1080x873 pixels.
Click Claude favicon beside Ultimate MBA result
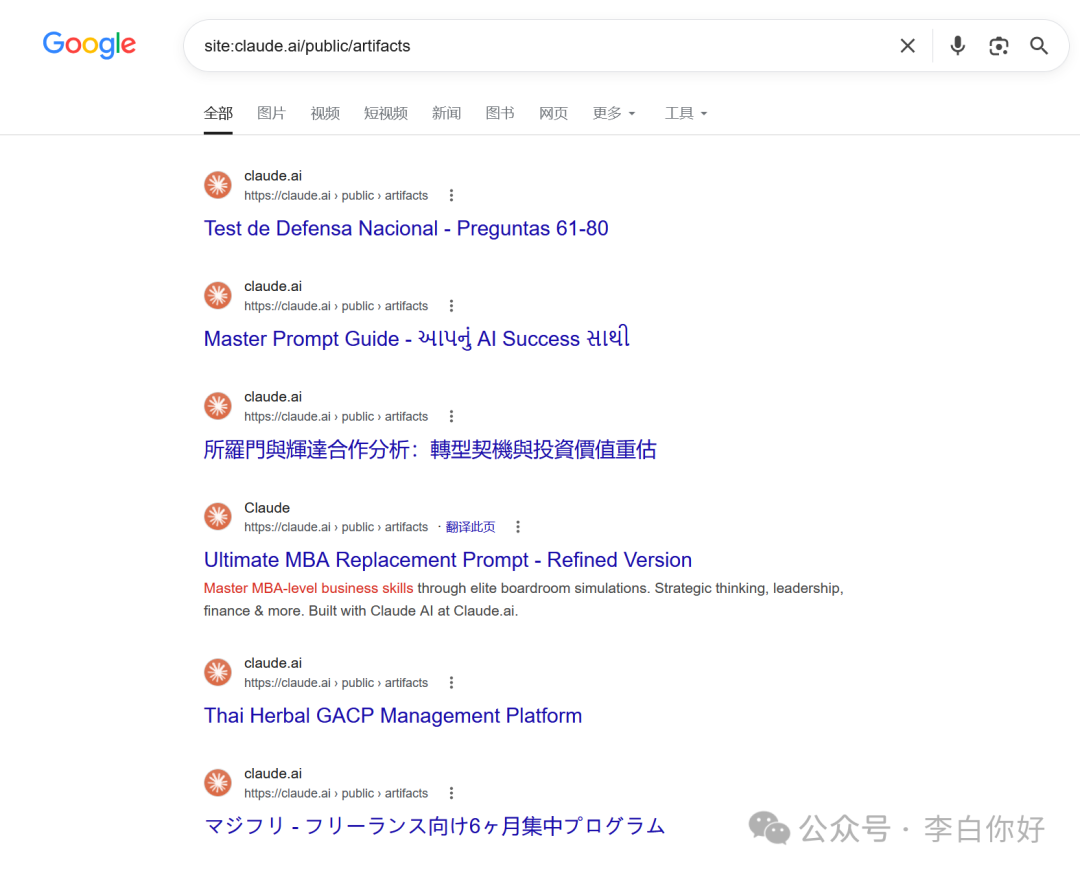click(218, 517)
